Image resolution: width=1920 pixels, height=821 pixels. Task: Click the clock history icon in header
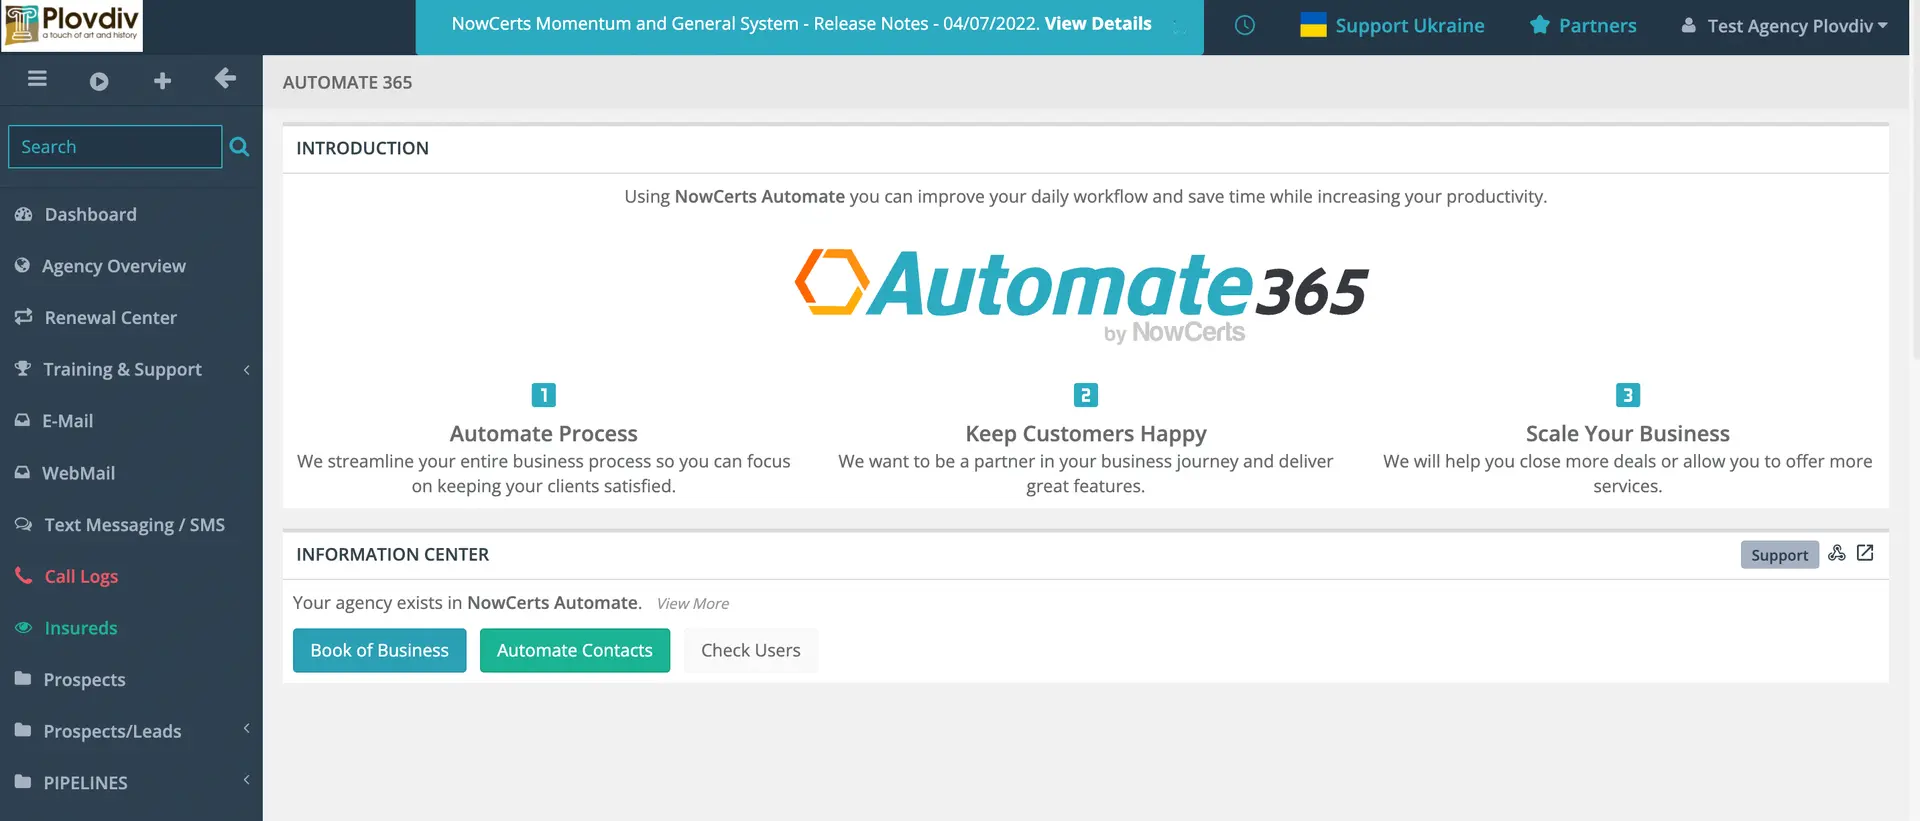pyautogui.click(x=1244, y=25)
